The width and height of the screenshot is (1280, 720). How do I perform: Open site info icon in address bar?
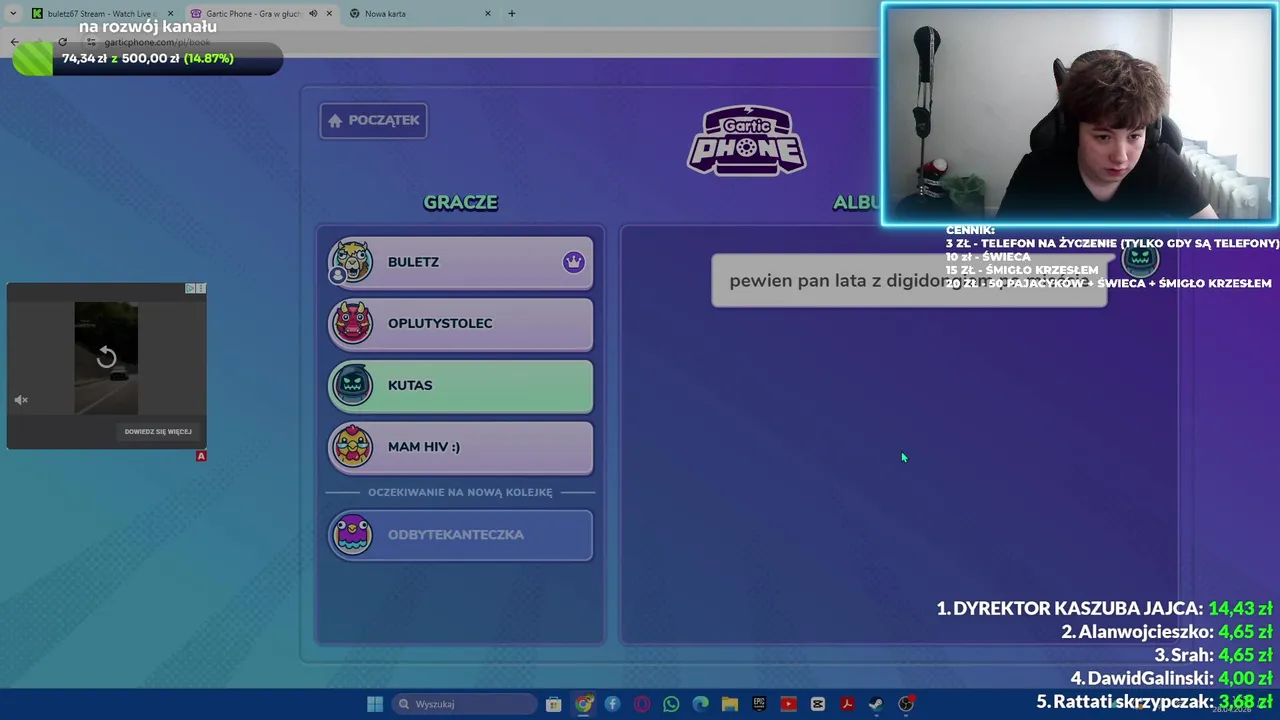click(x=91, y=42)
